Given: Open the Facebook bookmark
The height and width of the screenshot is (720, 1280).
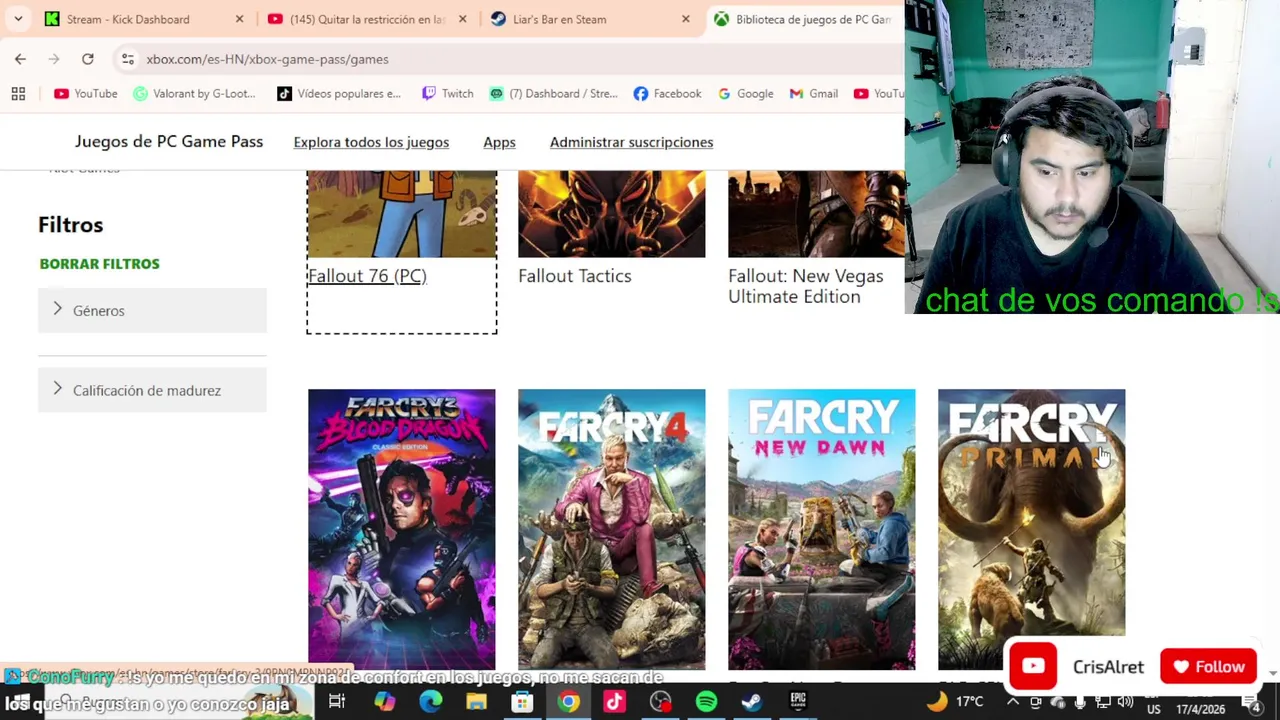Looking at the screenshot, I should tap(667, 93).
